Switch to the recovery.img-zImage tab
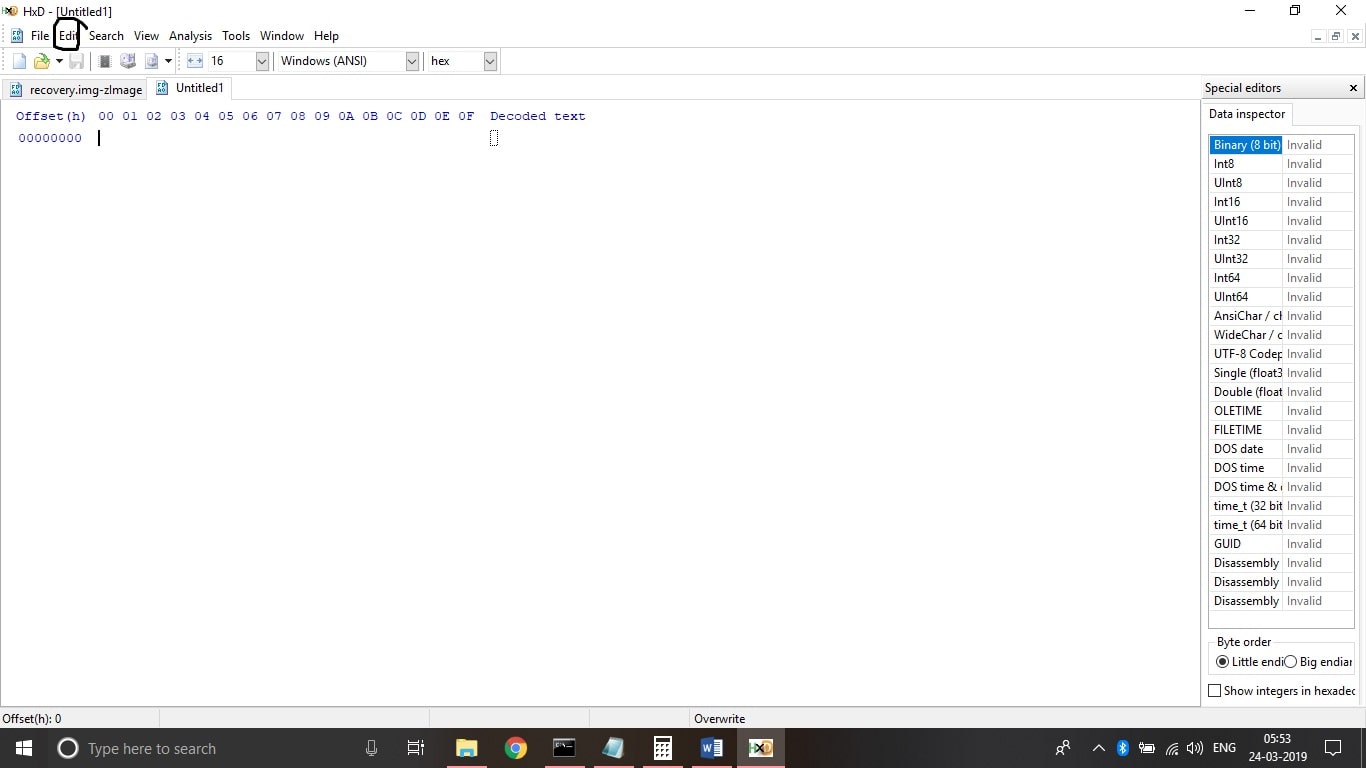 [77, 89]
